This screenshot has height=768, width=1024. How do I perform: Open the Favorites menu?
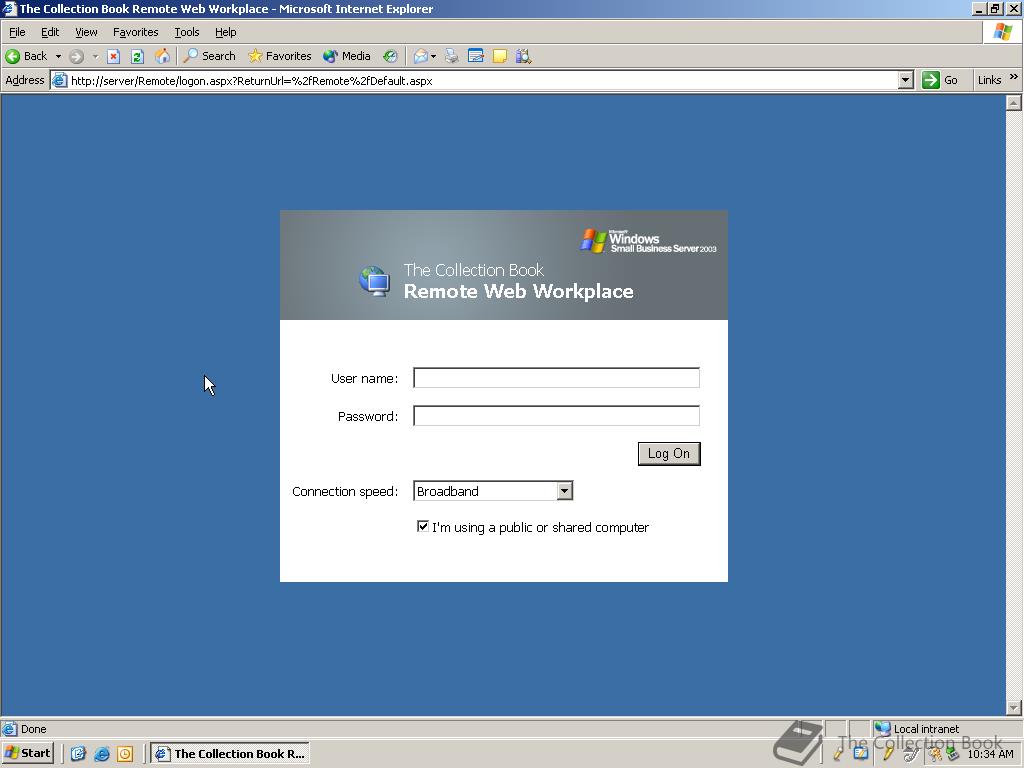click(135, 32)
